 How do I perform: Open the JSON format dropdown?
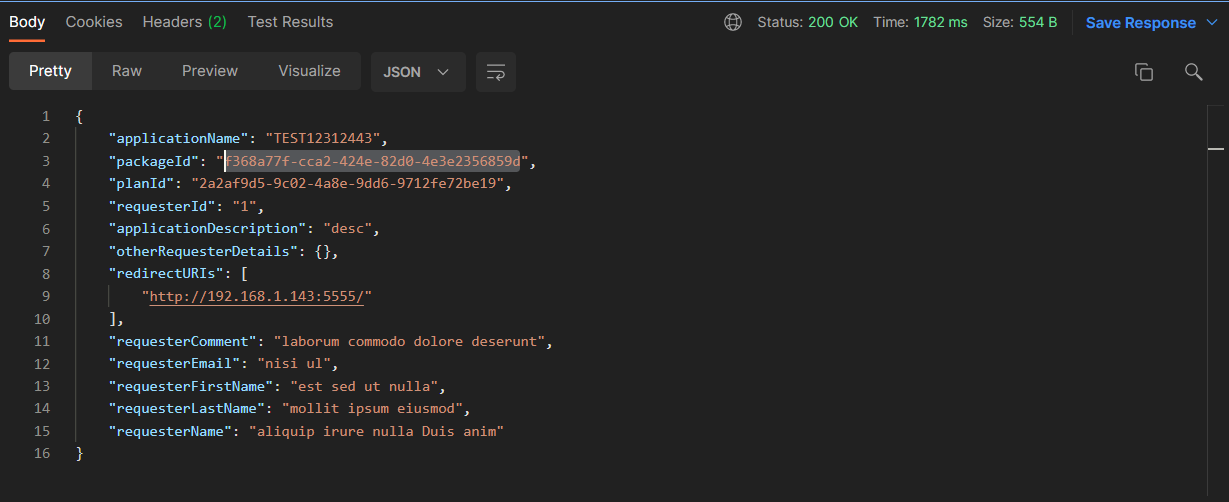click(417, 72)
